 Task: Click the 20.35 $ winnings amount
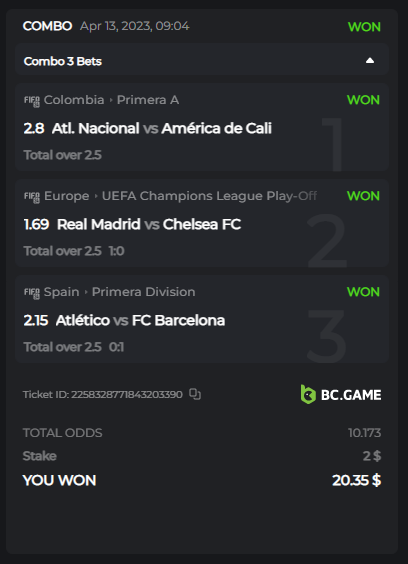pyautogui.click(x=357, y=480)
